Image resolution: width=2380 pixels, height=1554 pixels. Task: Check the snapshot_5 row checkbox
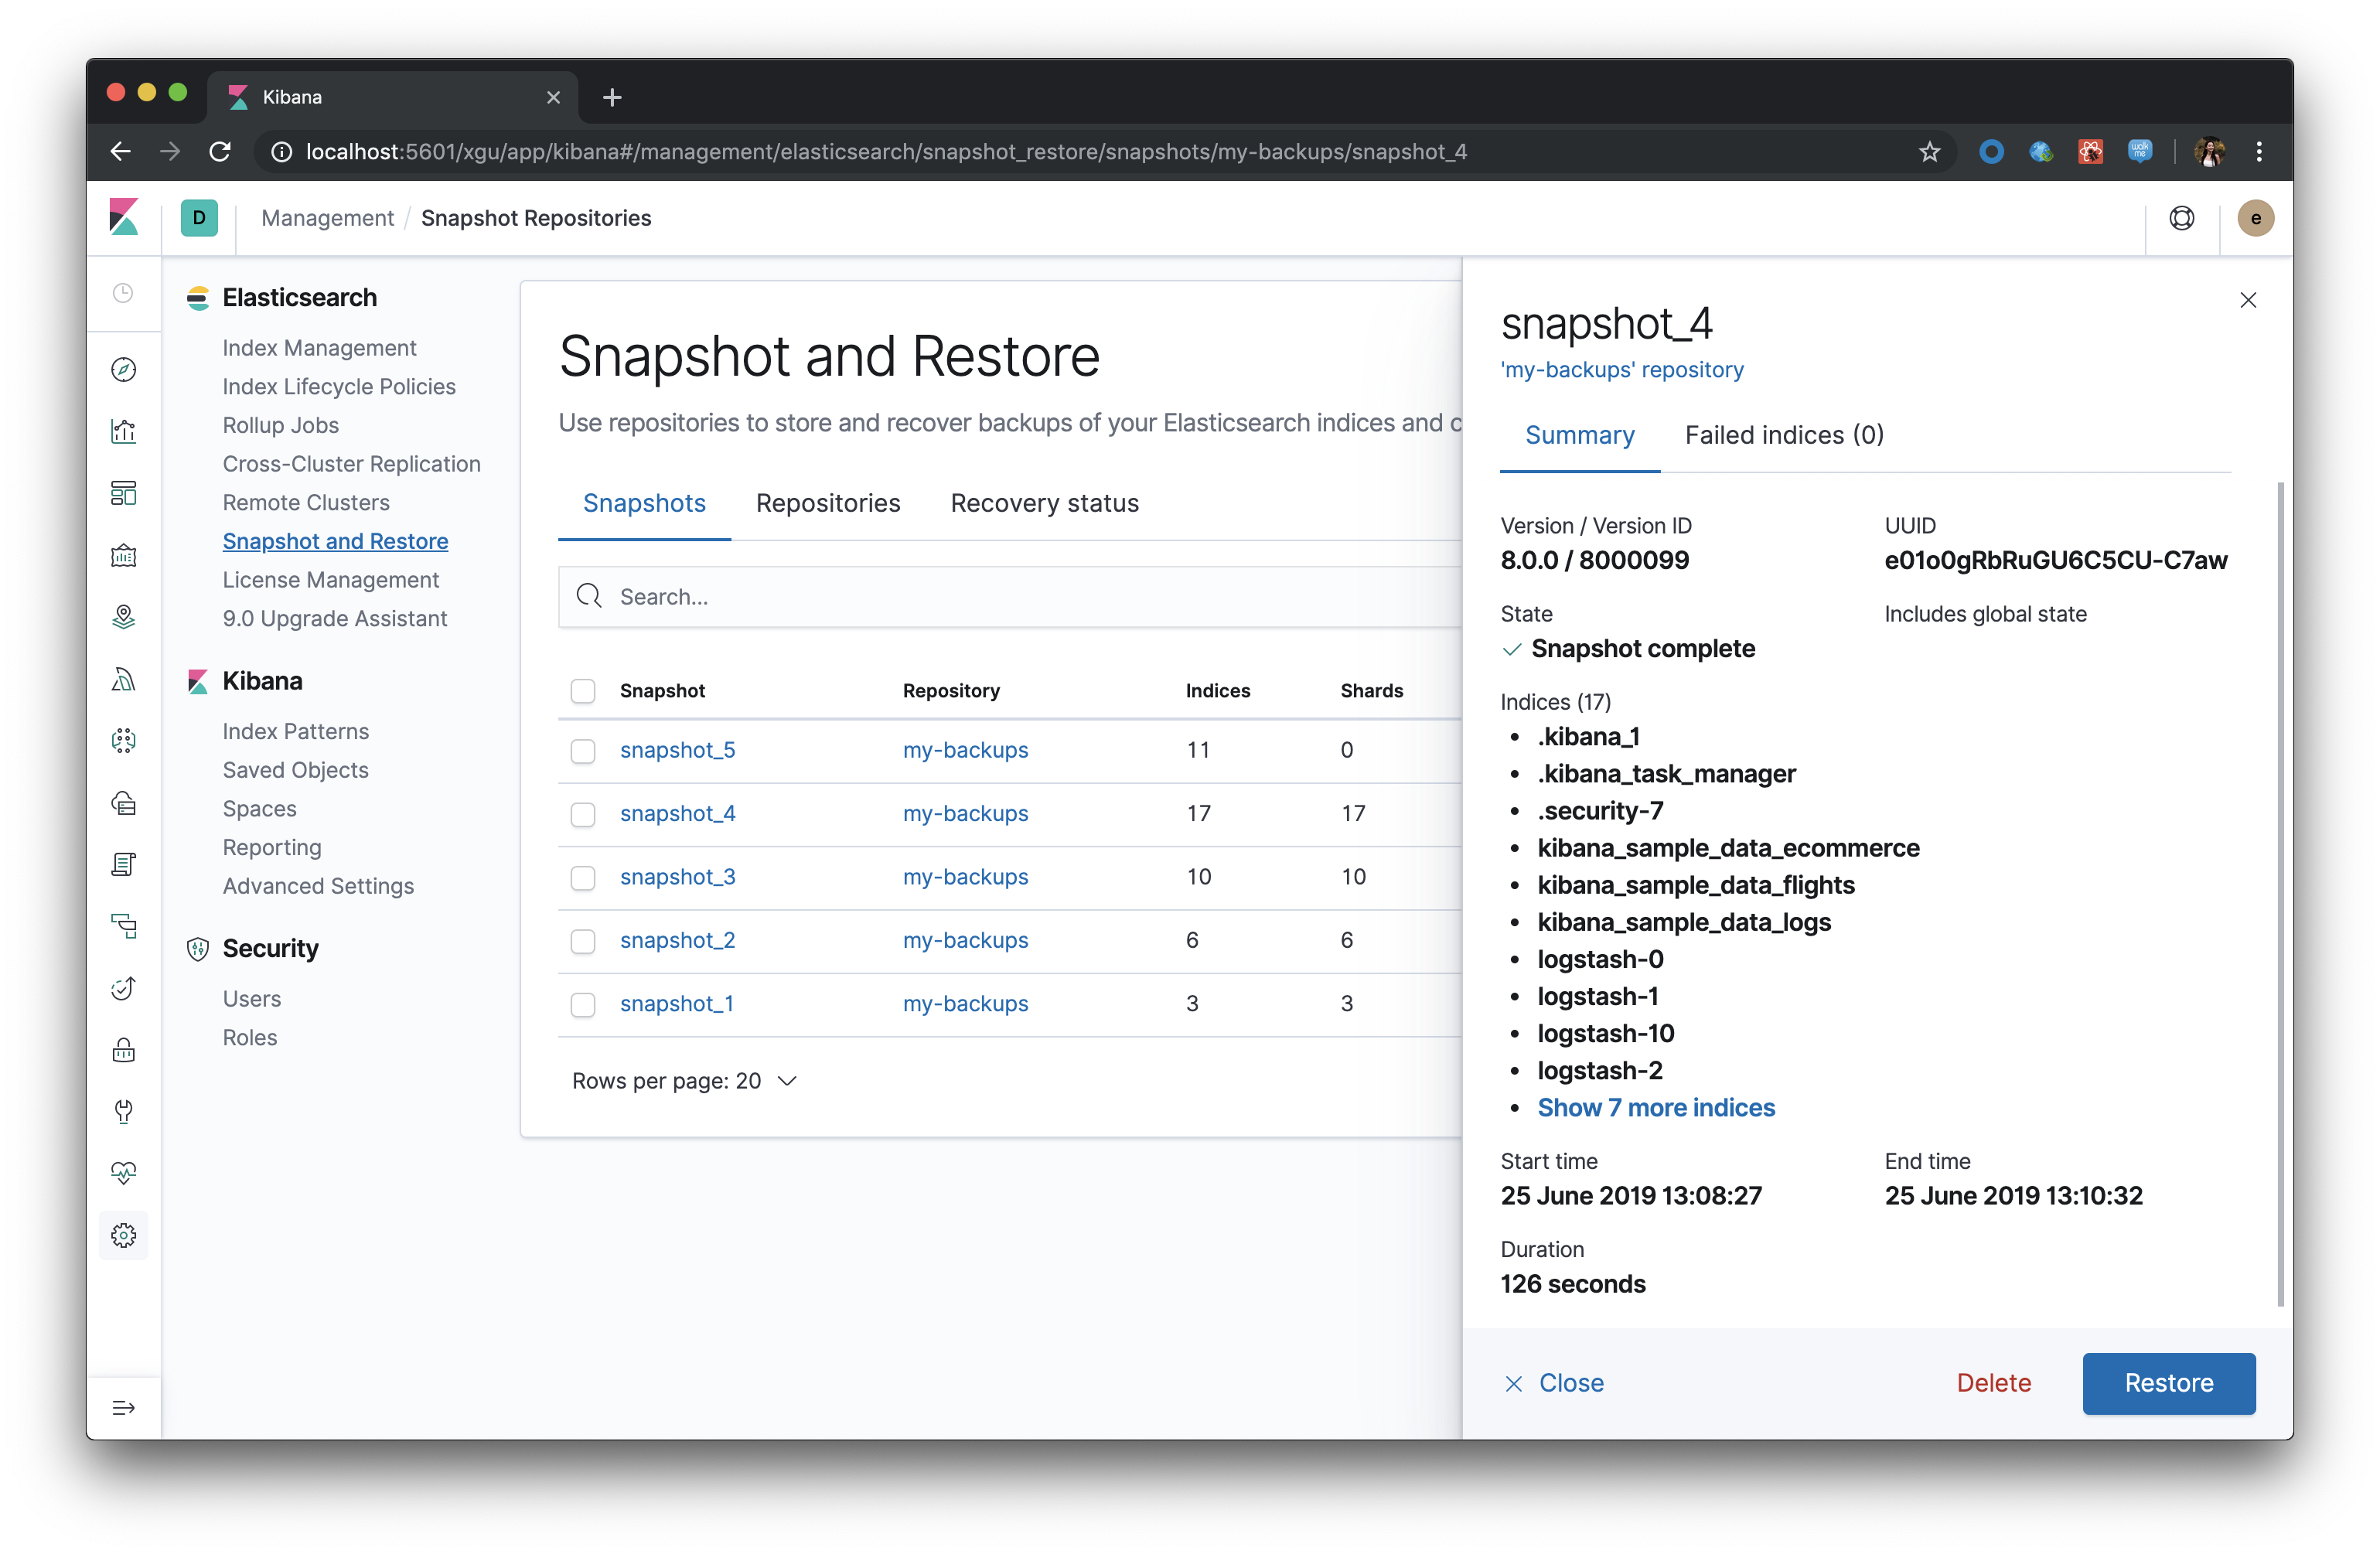583,751
